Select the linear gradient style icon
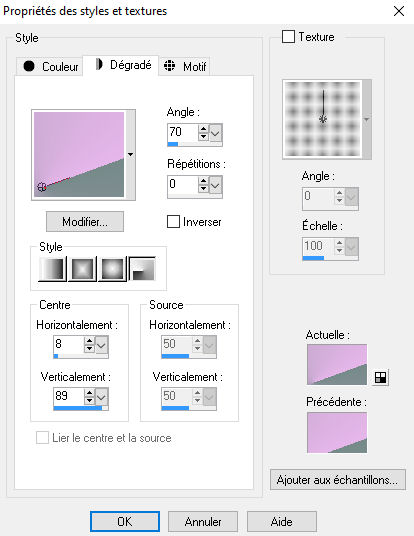Viewport: 414px width, 536px height. tap(52, 269)
